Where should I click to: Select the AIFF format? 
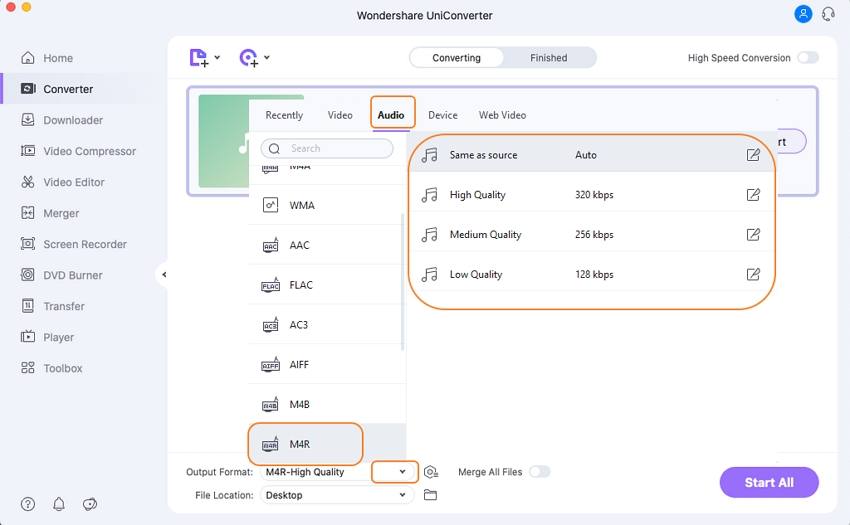coord(327,364)
